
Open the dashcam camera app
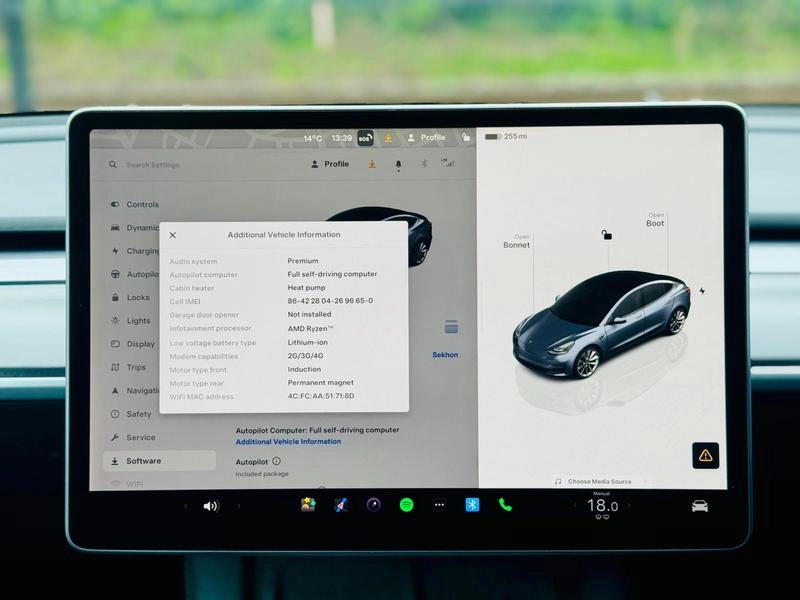click(x=373, y=505)
